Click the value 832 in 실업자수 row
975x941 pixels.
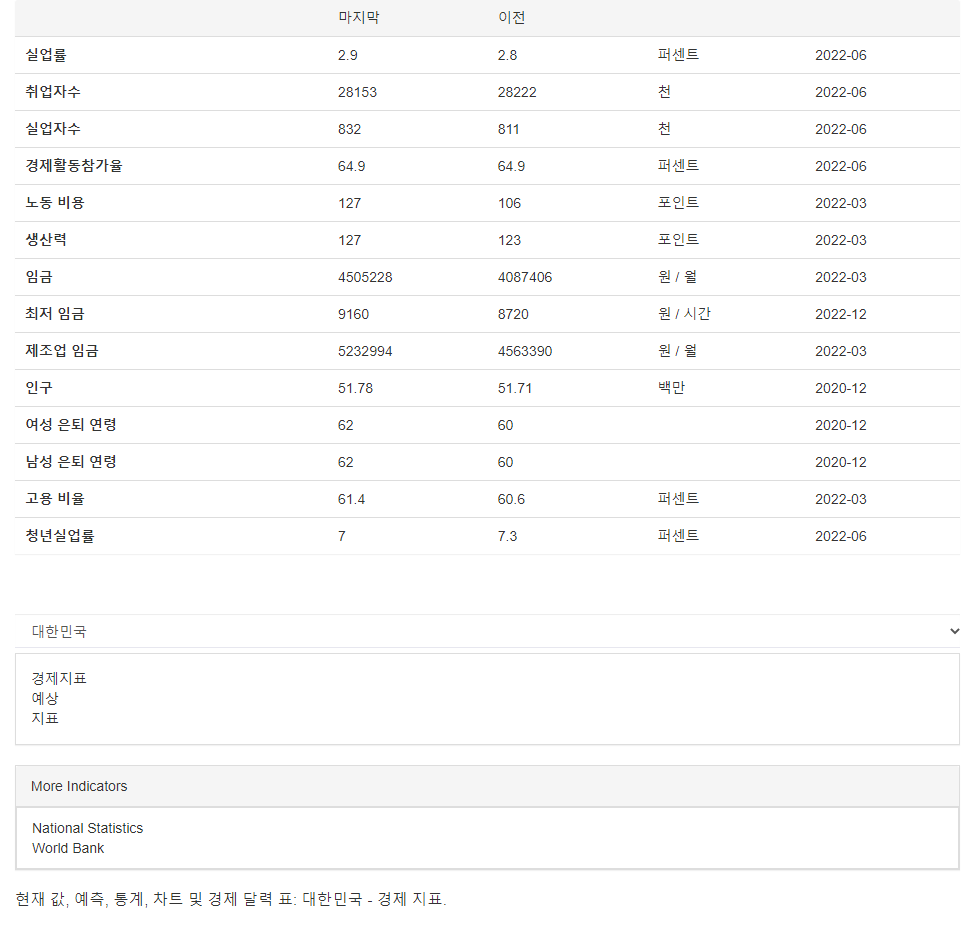(x=349, y=129)
